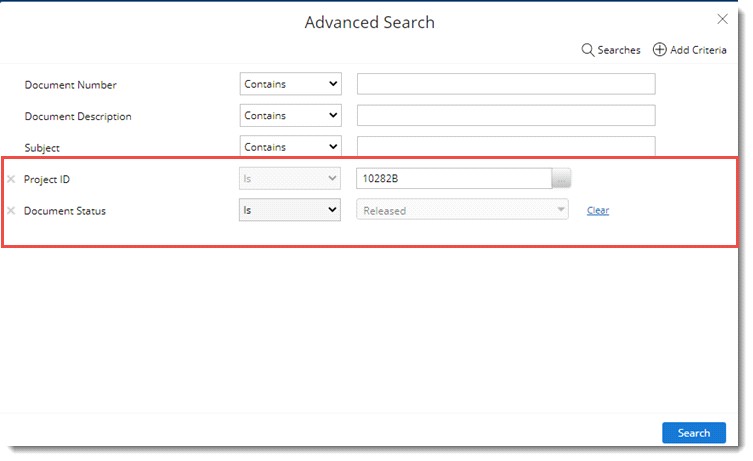This screenshot has height=461, width=753.
Task: Close the Advanced Search dialog
Action: [x=723, y=19]
